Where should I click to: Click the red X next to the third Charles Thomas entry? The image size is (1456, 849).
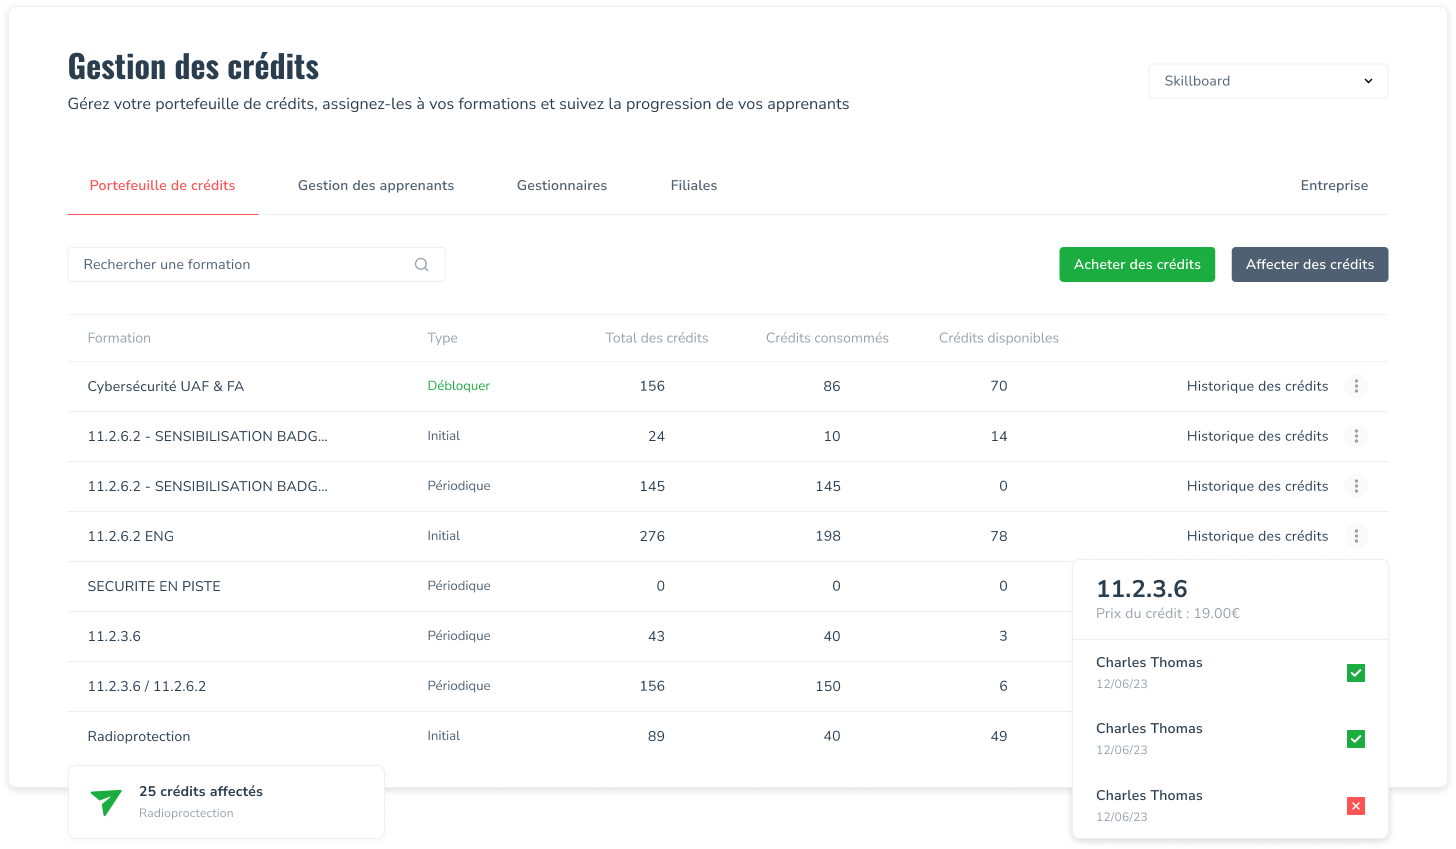[1356, 806]
